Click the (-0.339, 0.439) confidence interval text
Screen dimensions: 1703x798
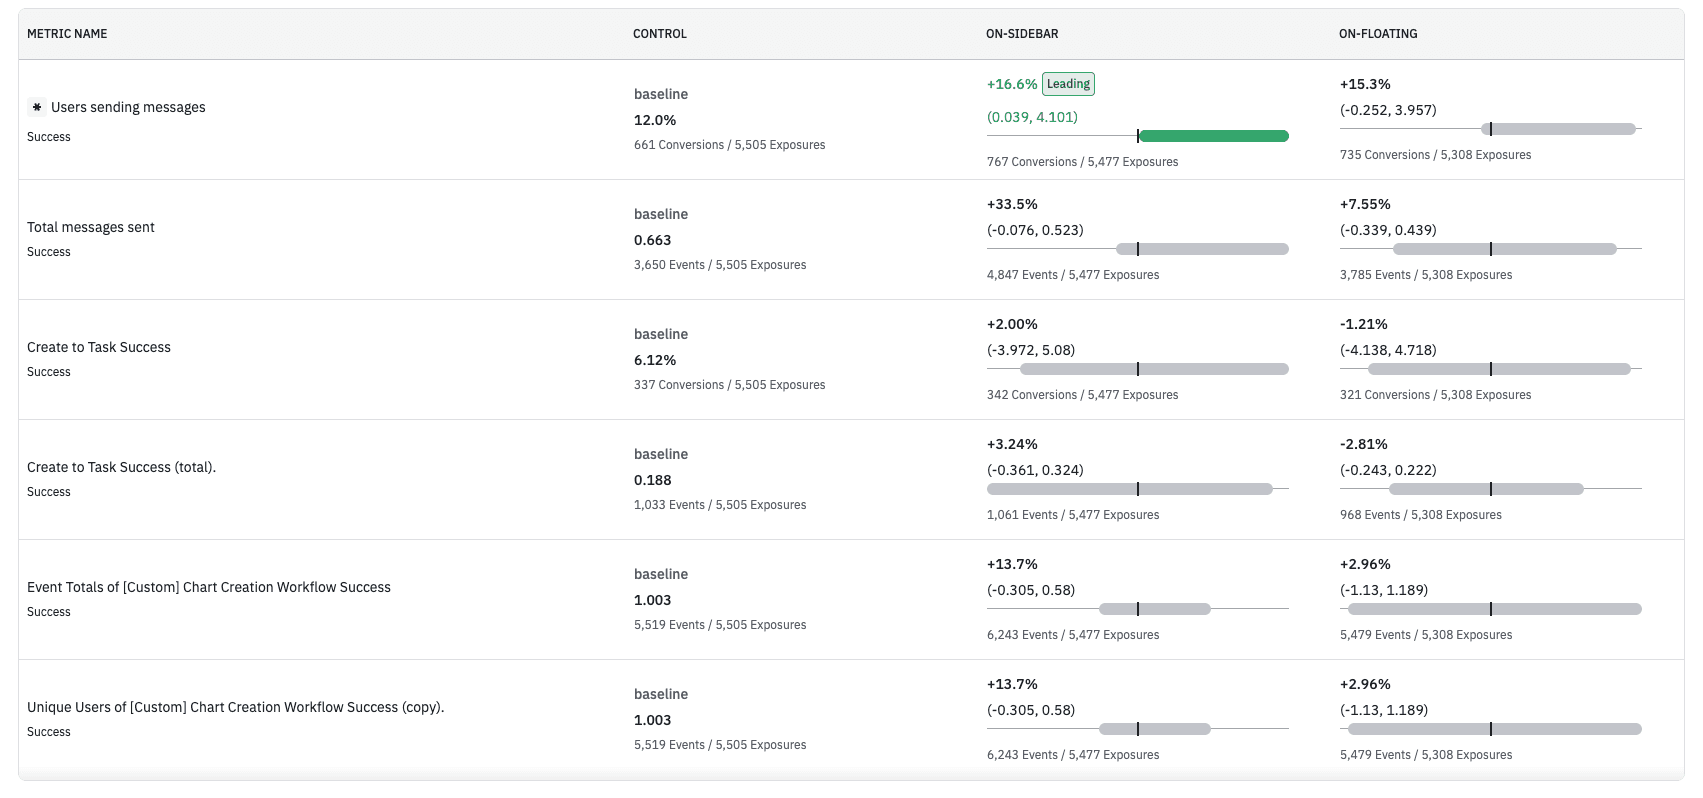click(1388, 230)
